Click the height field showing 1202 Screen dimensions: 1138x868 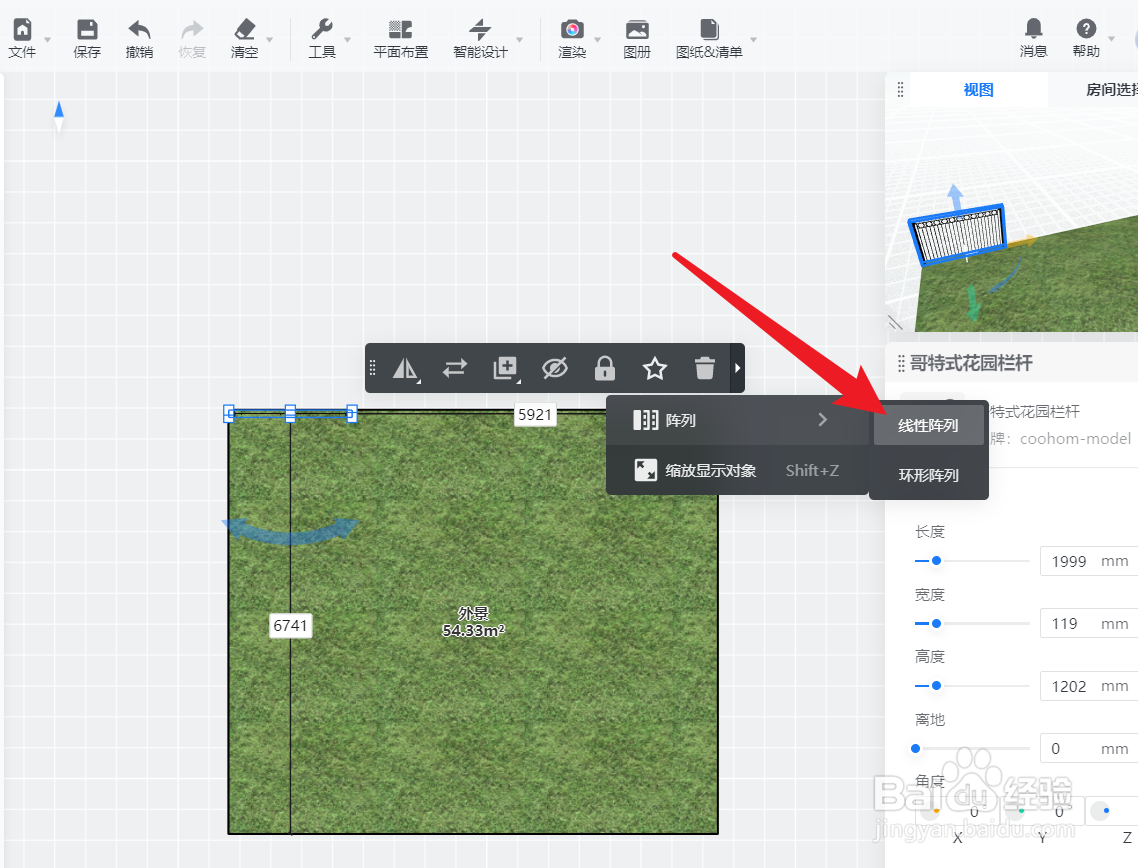coord(1089,686)
